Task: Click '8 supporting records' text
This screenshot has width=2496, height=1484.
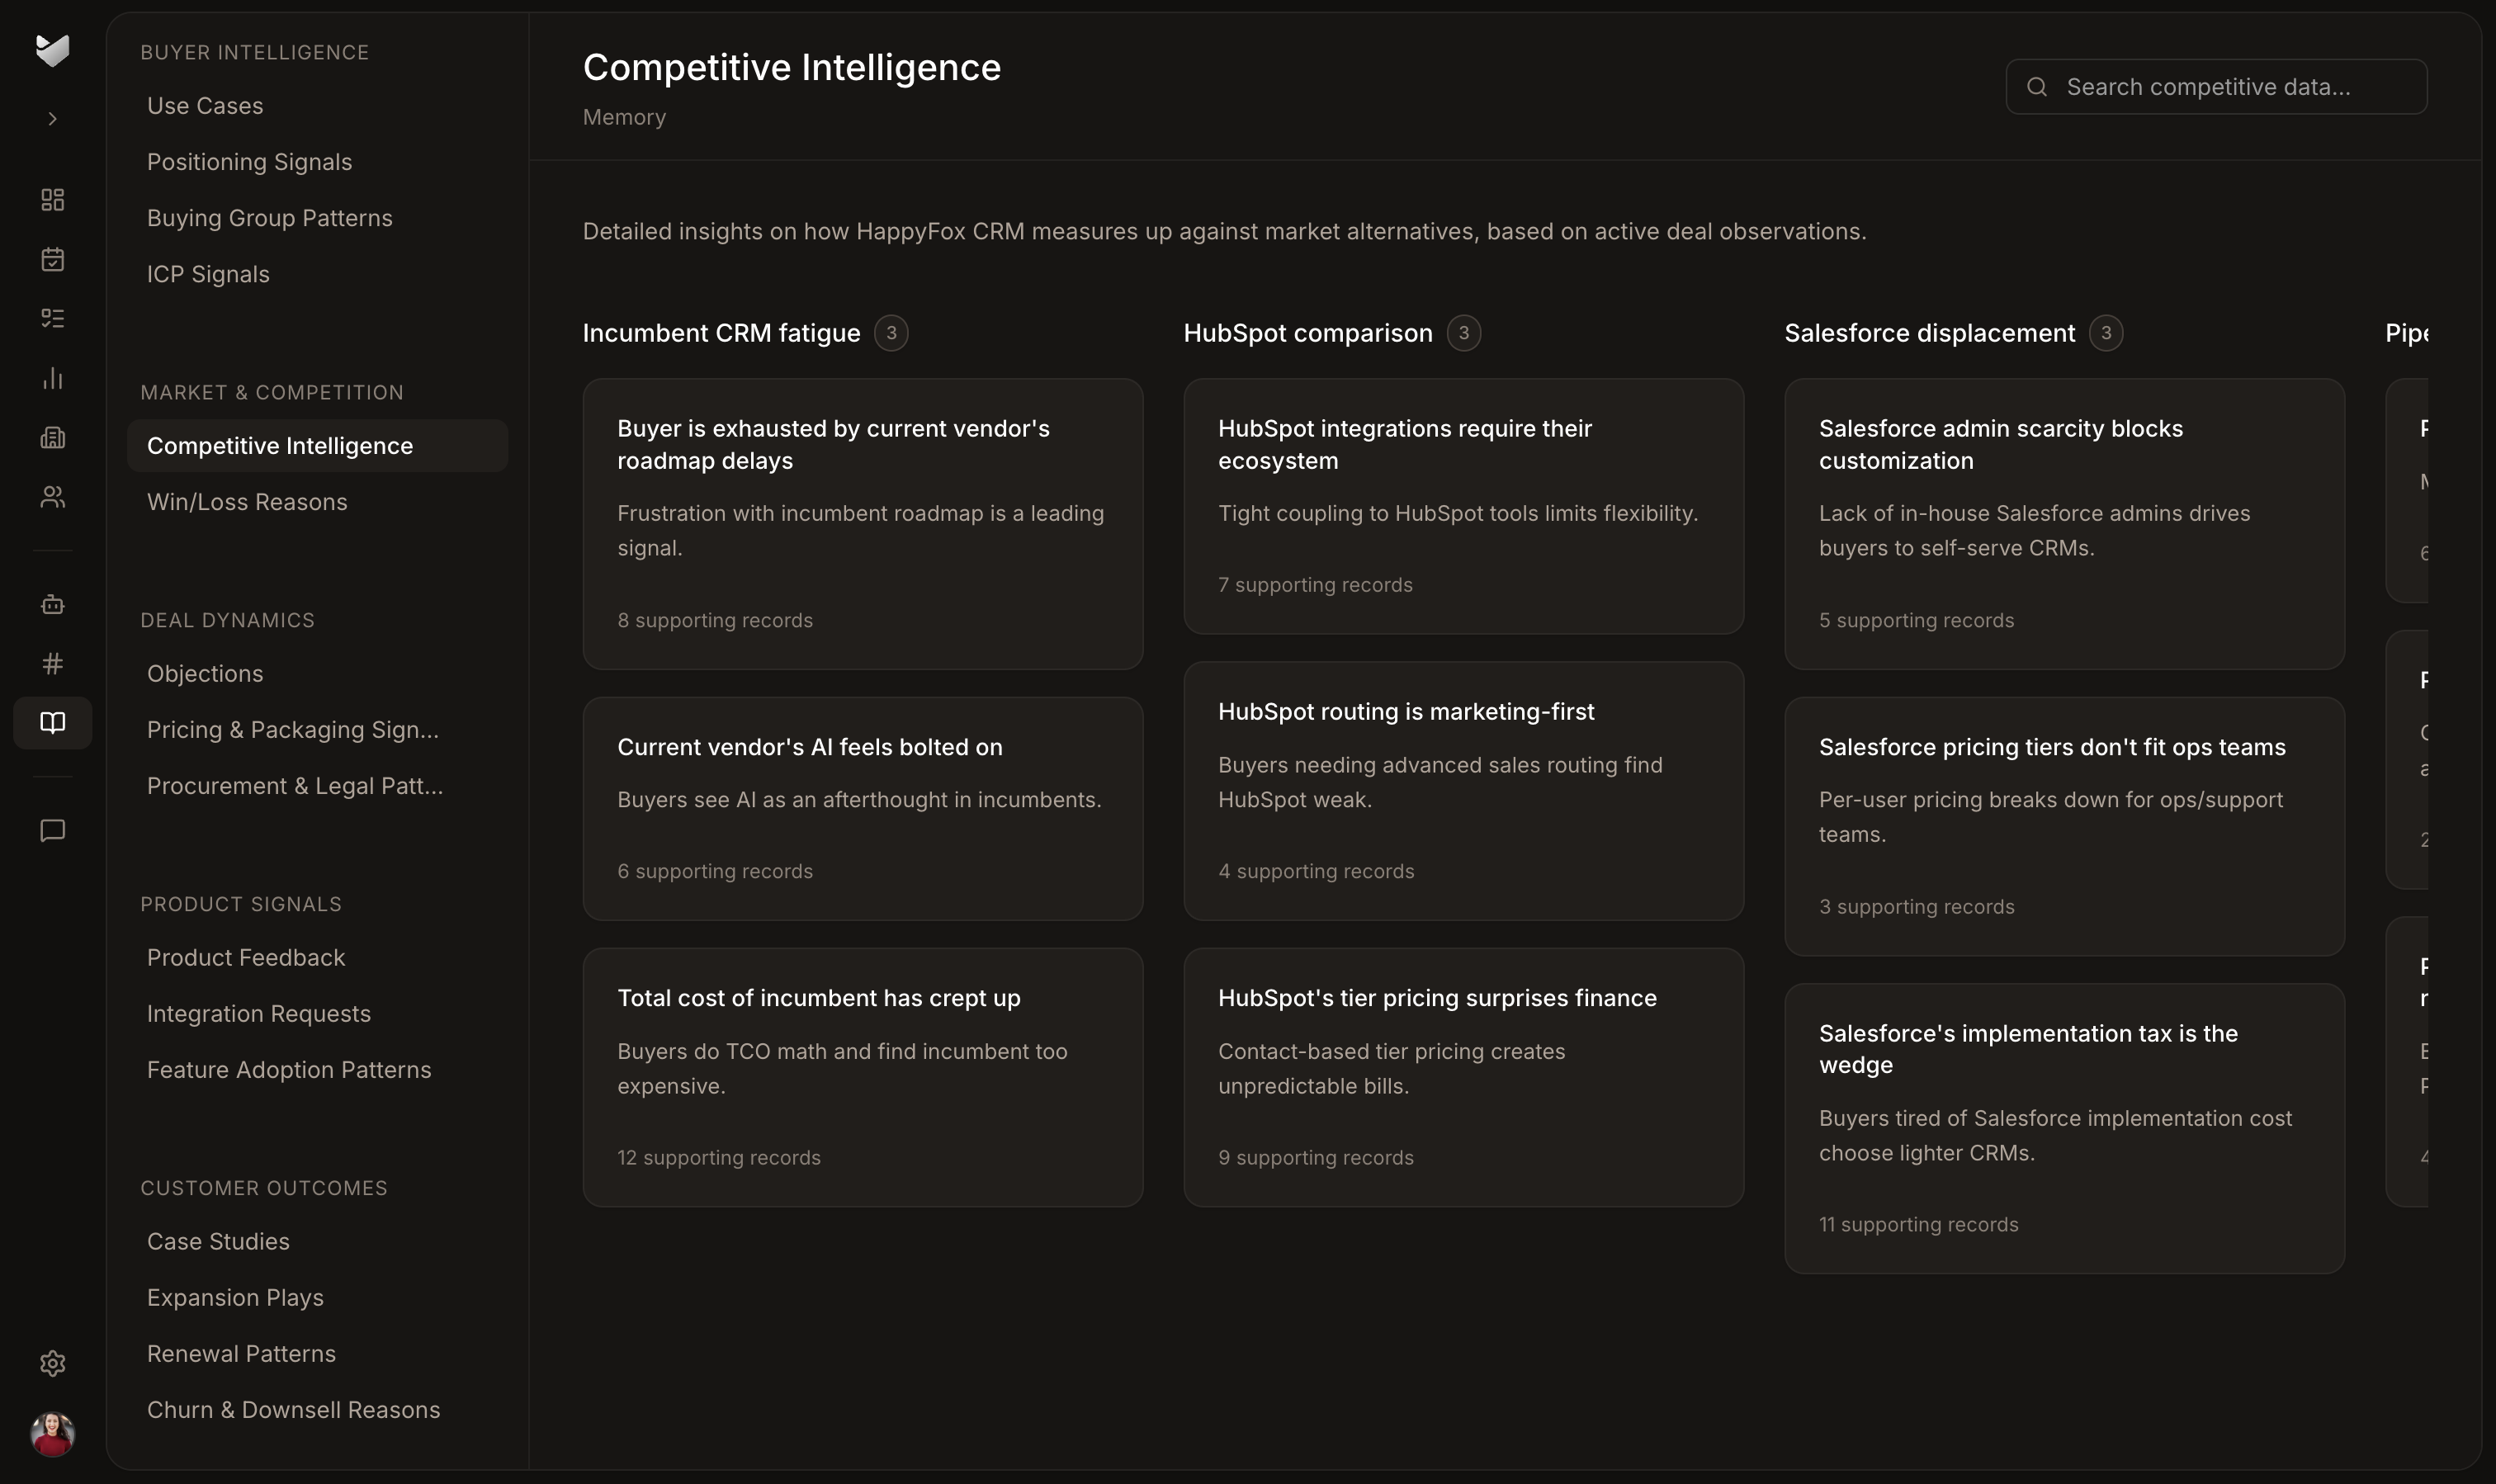Action: coord(715,621)
